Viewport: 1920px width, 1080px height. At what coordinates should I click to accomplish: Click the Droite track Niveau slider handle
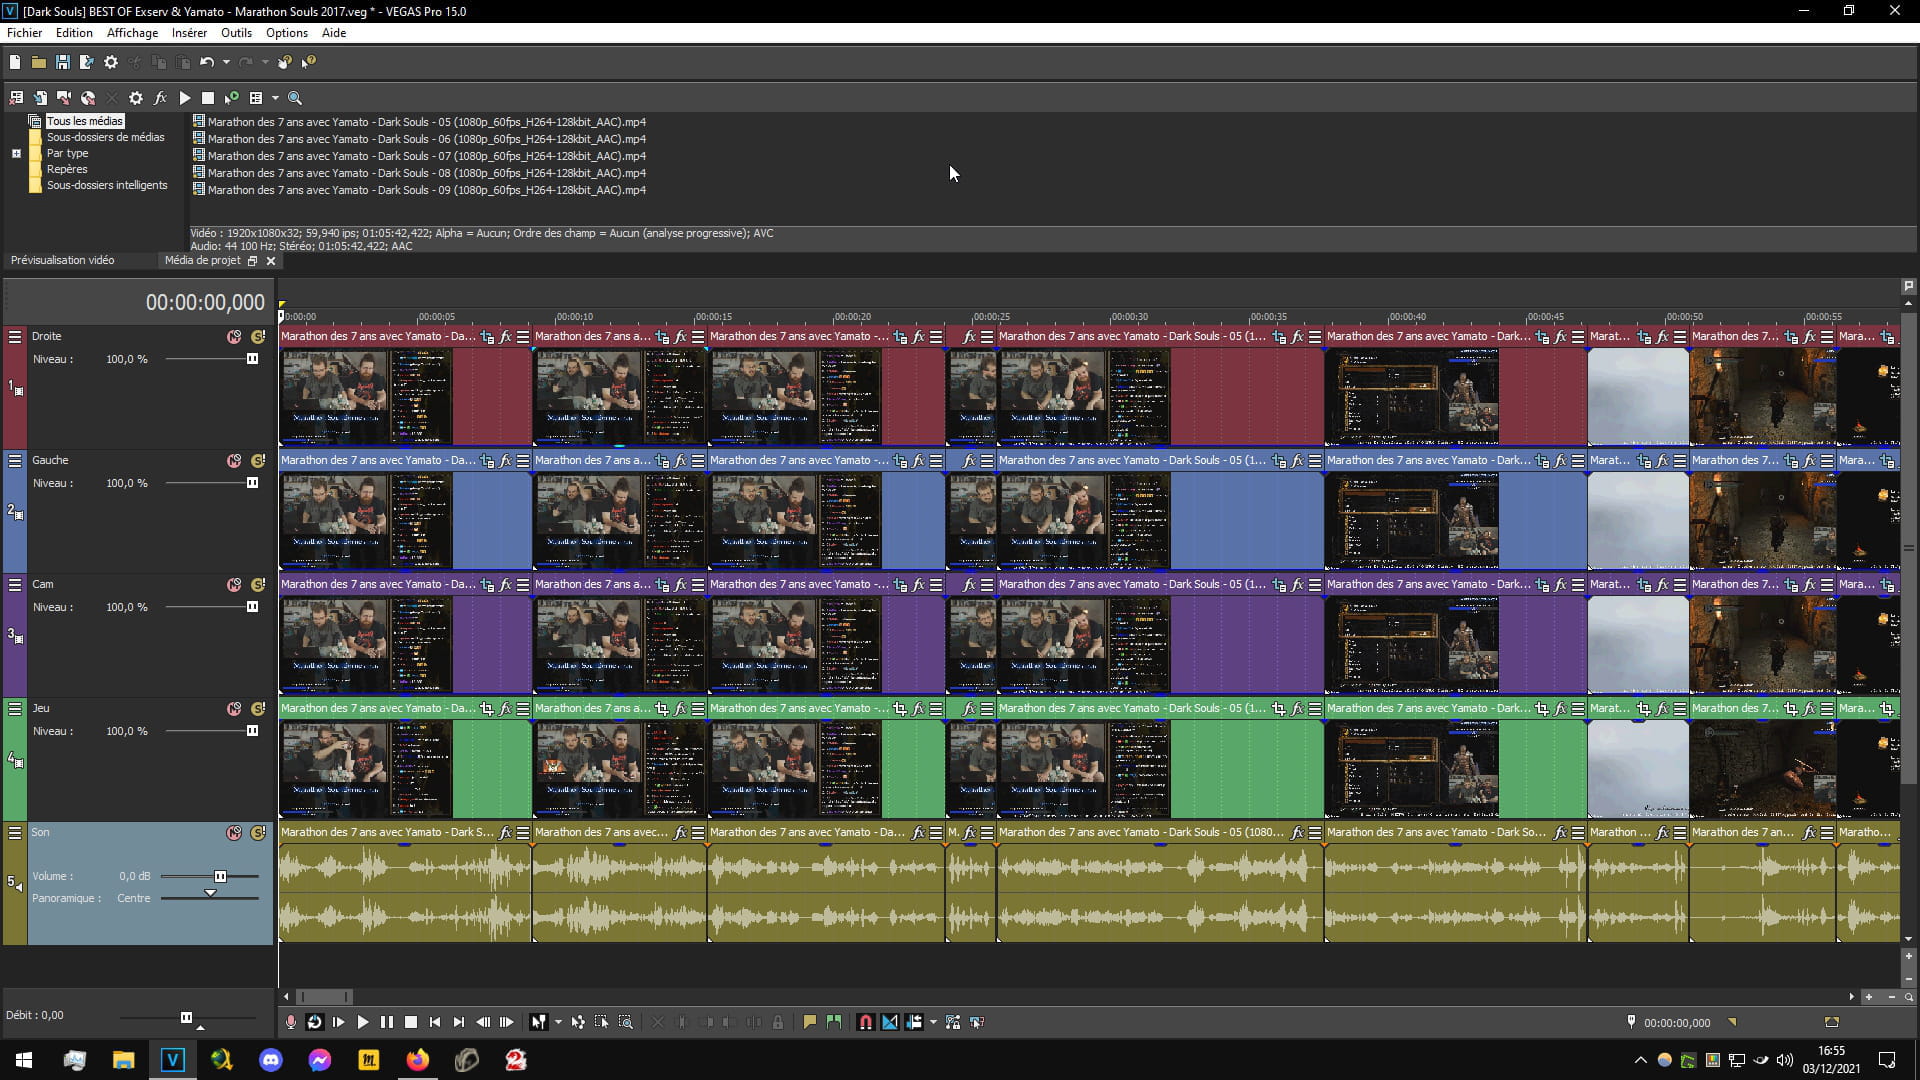pos(252,359)
